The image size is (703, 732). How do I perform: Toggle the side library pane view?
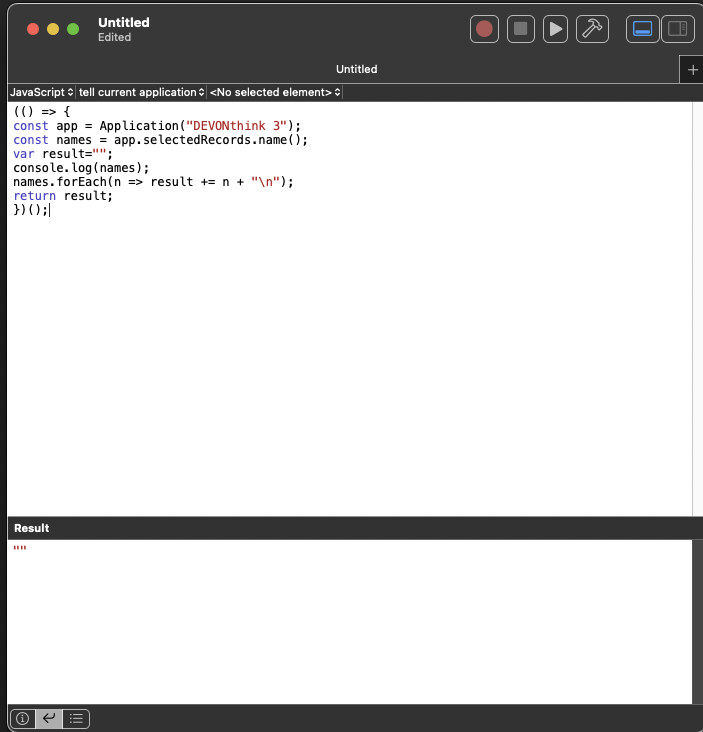(677, 29)
